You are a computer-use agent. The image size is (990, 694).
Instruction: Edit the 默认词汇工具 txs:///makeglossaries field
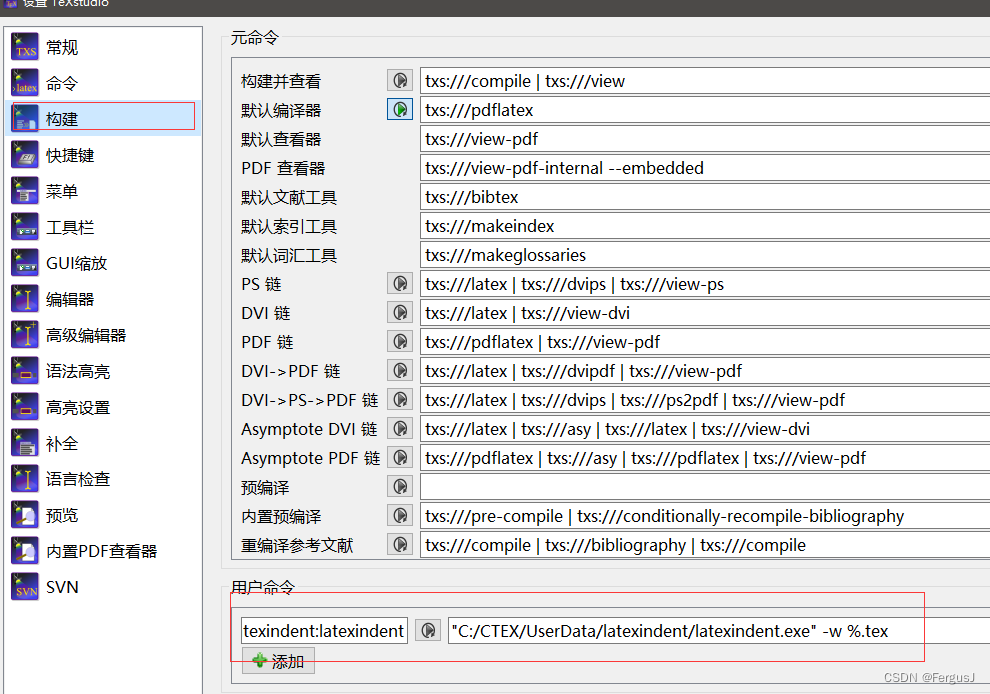click(x=705, y=255)
